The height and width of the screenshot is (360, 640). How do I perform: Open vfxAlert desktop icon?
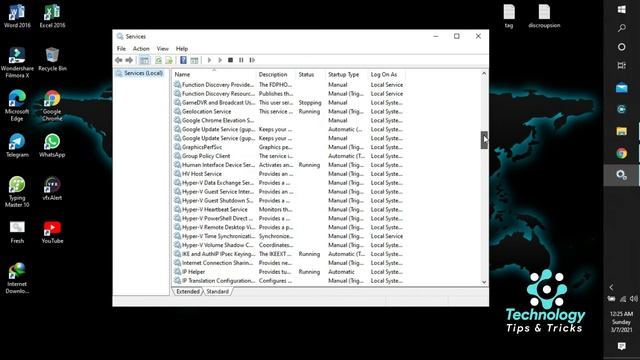[x=52, y=189]
